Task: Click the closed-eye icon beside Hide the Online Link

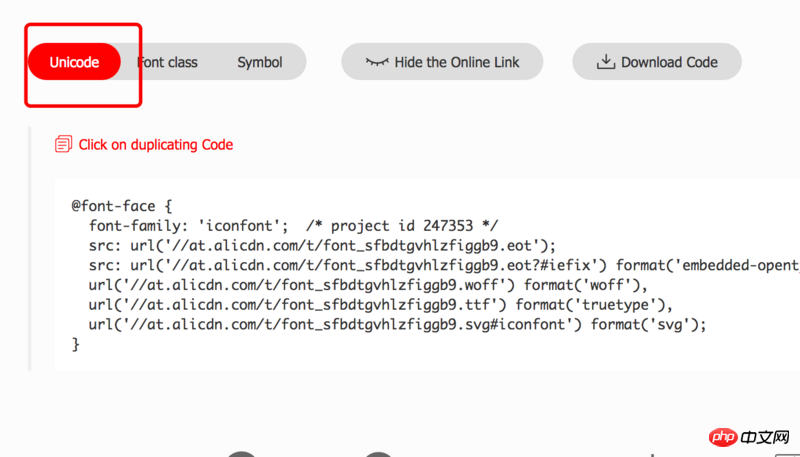Action: pos(377,62)
